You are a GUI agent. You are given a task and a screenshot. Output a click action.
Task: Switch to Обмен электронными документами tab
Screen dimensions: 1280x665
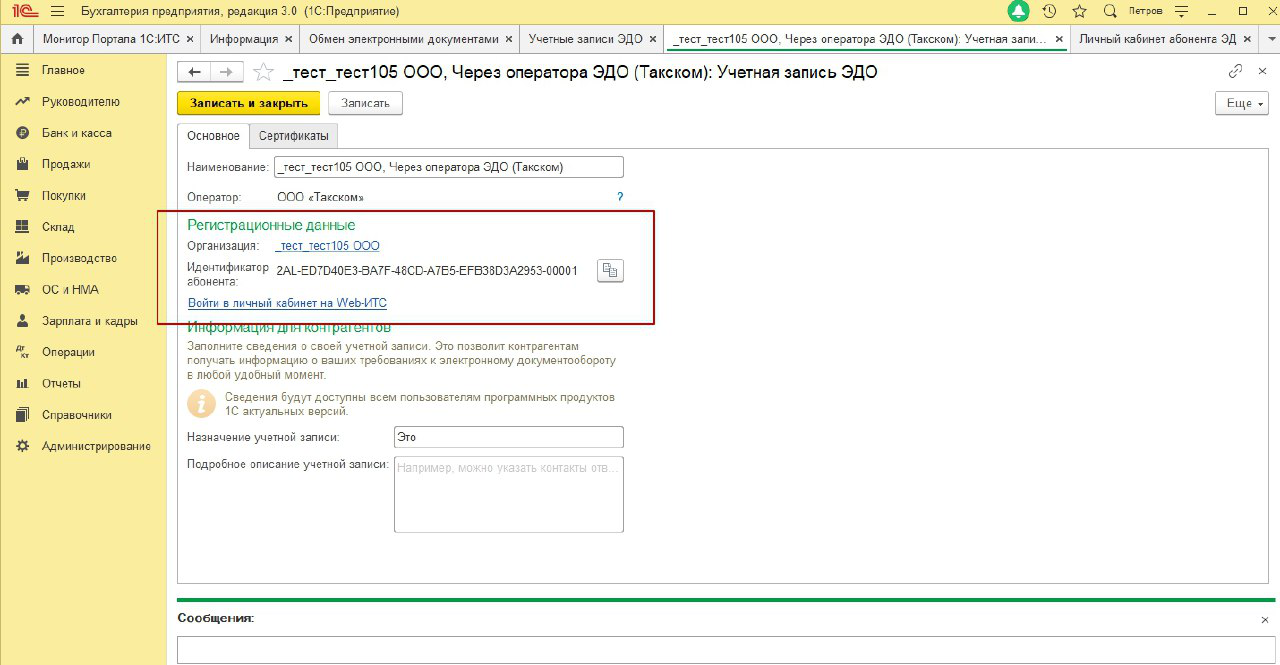pos(404,39)
